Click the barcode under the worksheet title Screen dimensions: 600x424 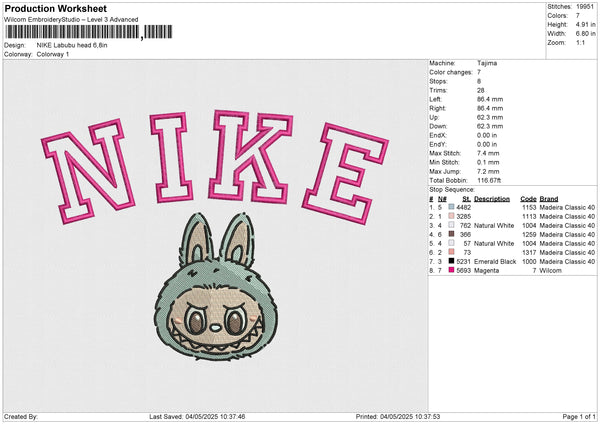[72, 34]
